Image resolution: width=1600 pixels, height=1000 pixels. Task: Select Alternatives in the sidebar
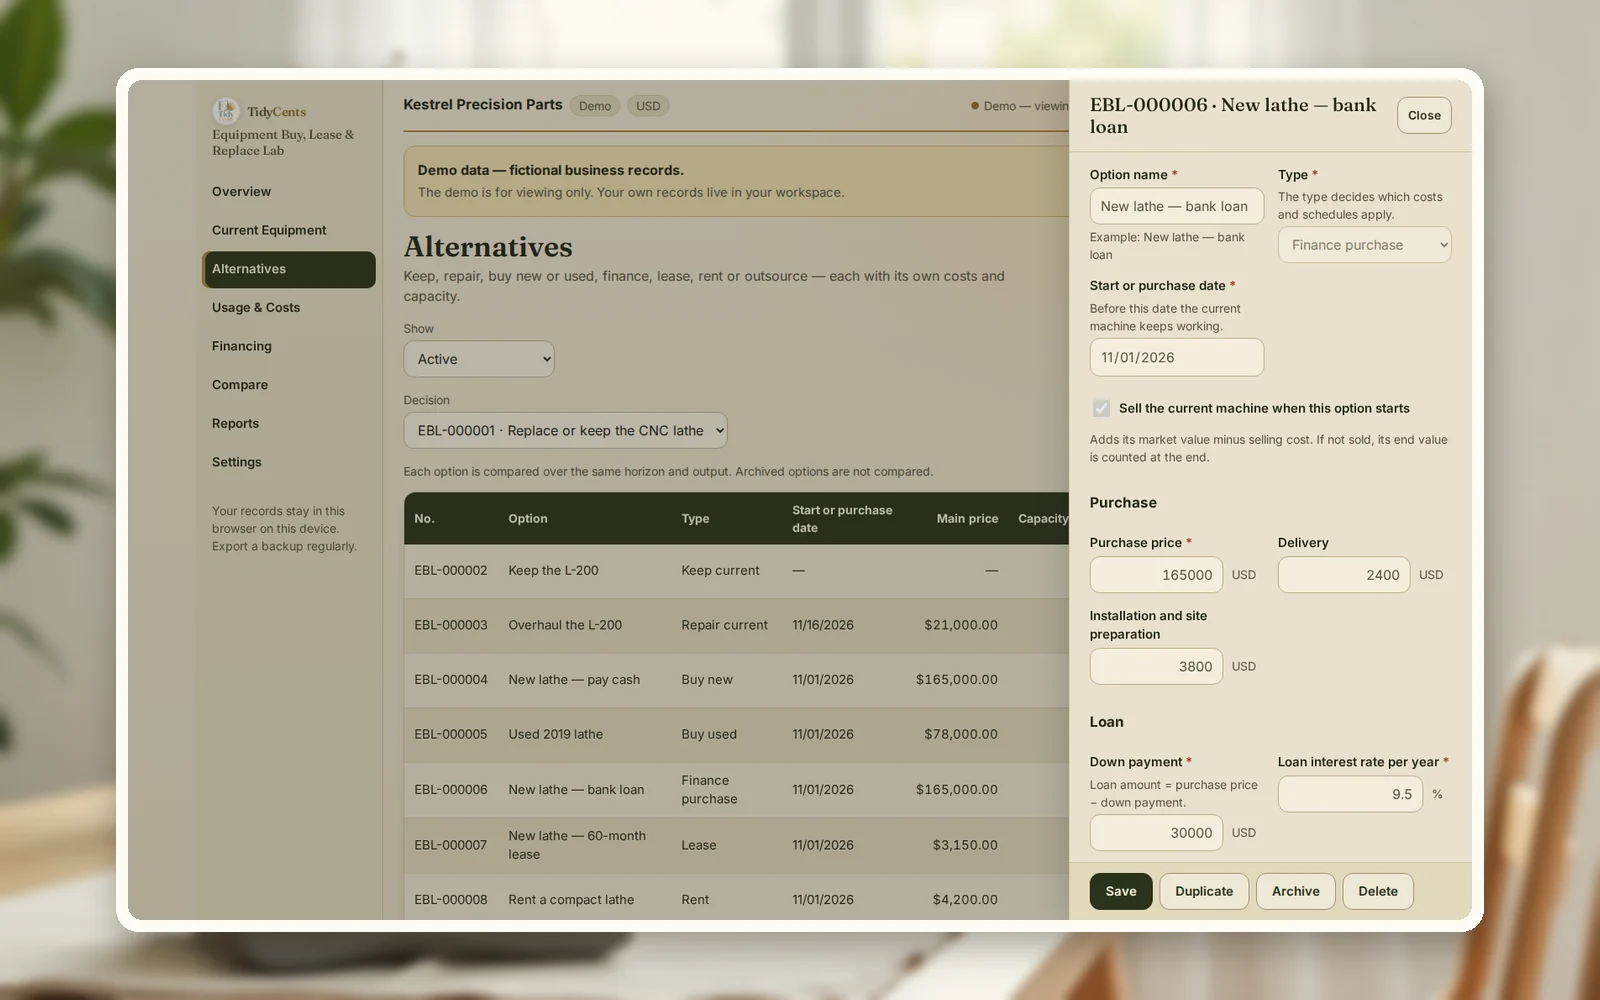[x=289, y=269]
